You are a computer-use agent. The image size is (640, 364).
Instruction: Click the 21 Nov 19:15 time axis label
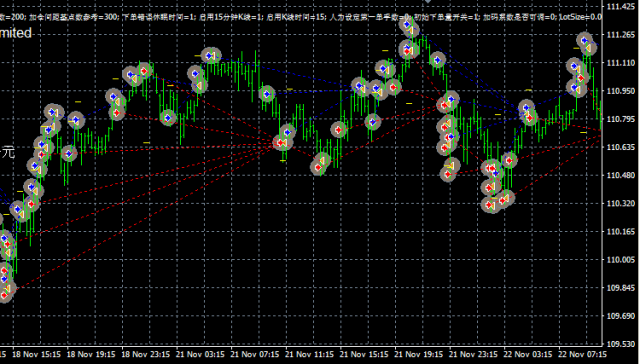(x=418, y=354)
